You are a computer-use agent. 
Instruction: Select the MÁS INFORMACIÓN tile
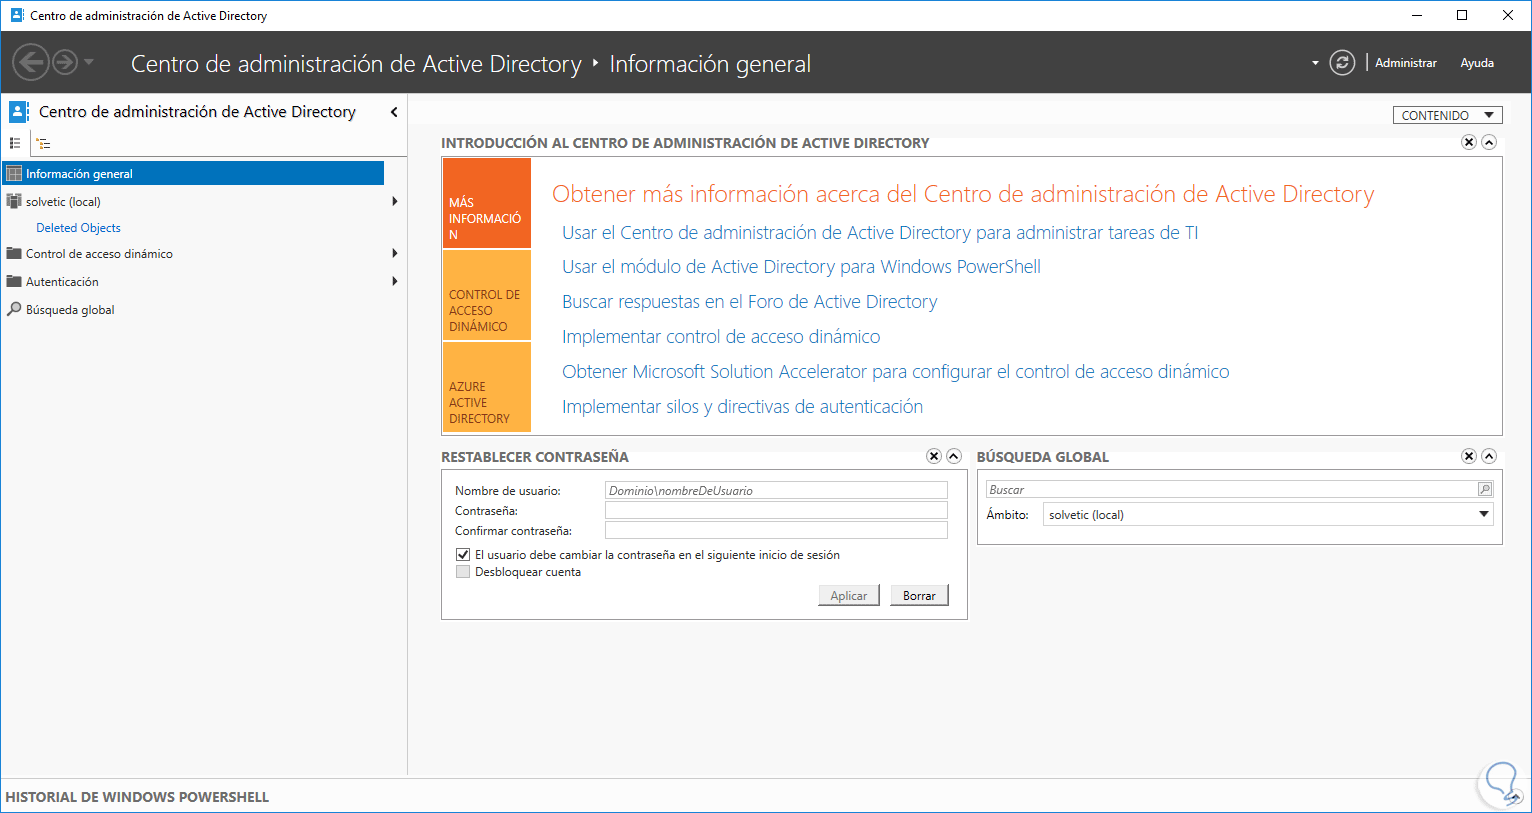(487, 203)
